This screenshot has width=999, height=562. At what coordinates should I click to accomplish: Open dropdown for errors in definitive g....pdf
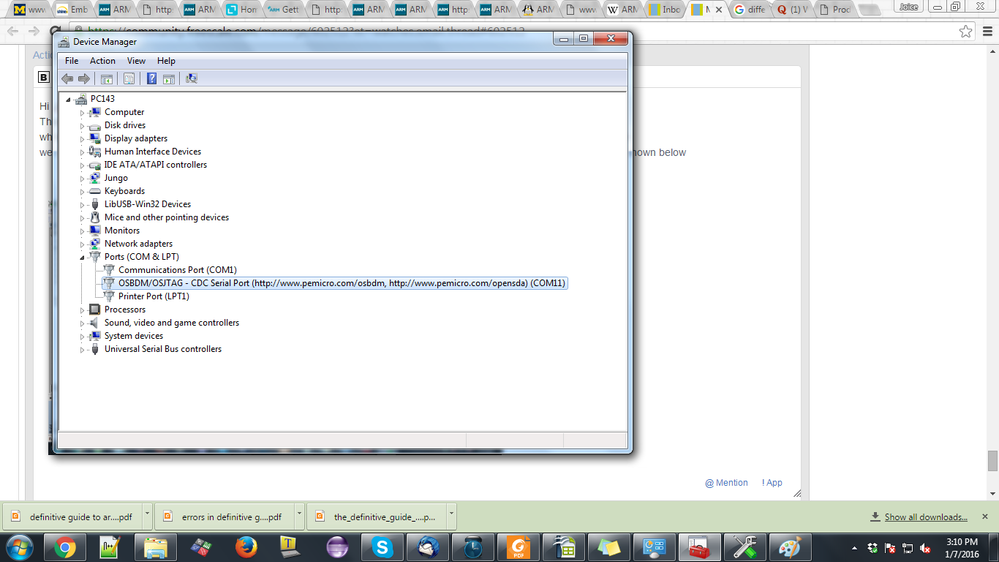tap(299, 514)
